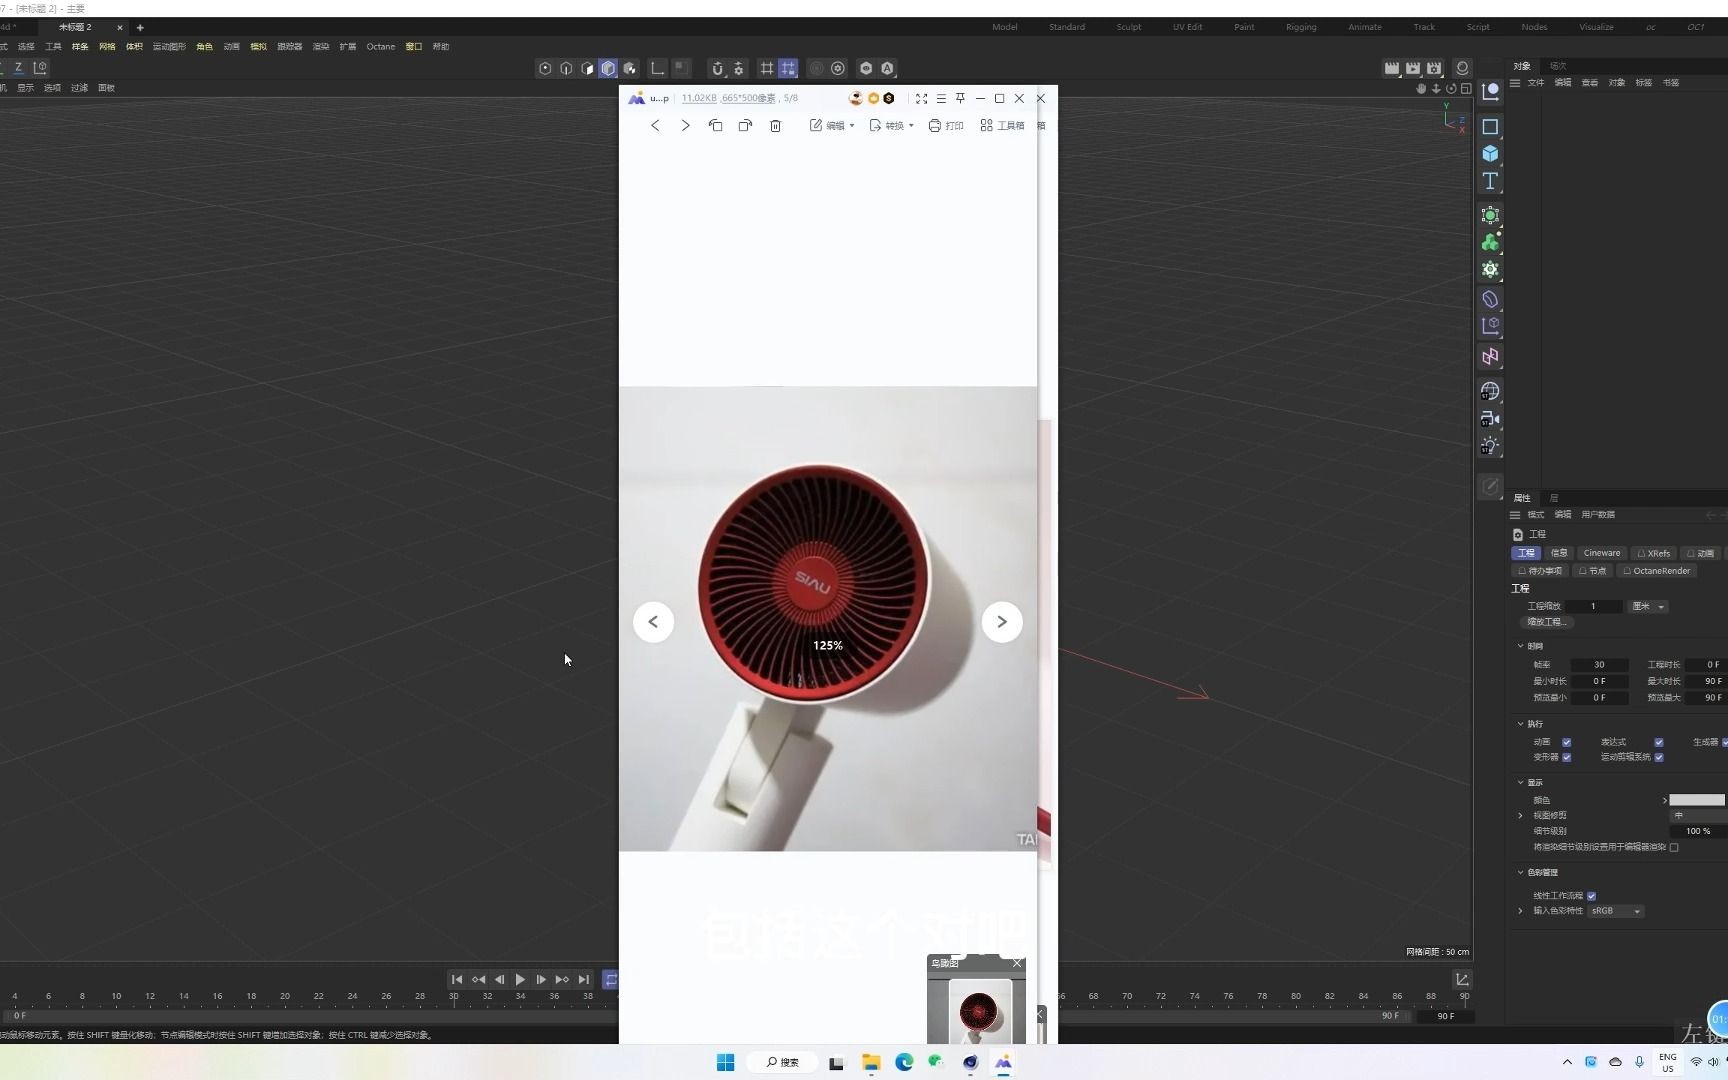This screenshot has width=1728, height=1080.
Task: Open the 编辑 dropdown in the image viewer
Action: [832, 125]
